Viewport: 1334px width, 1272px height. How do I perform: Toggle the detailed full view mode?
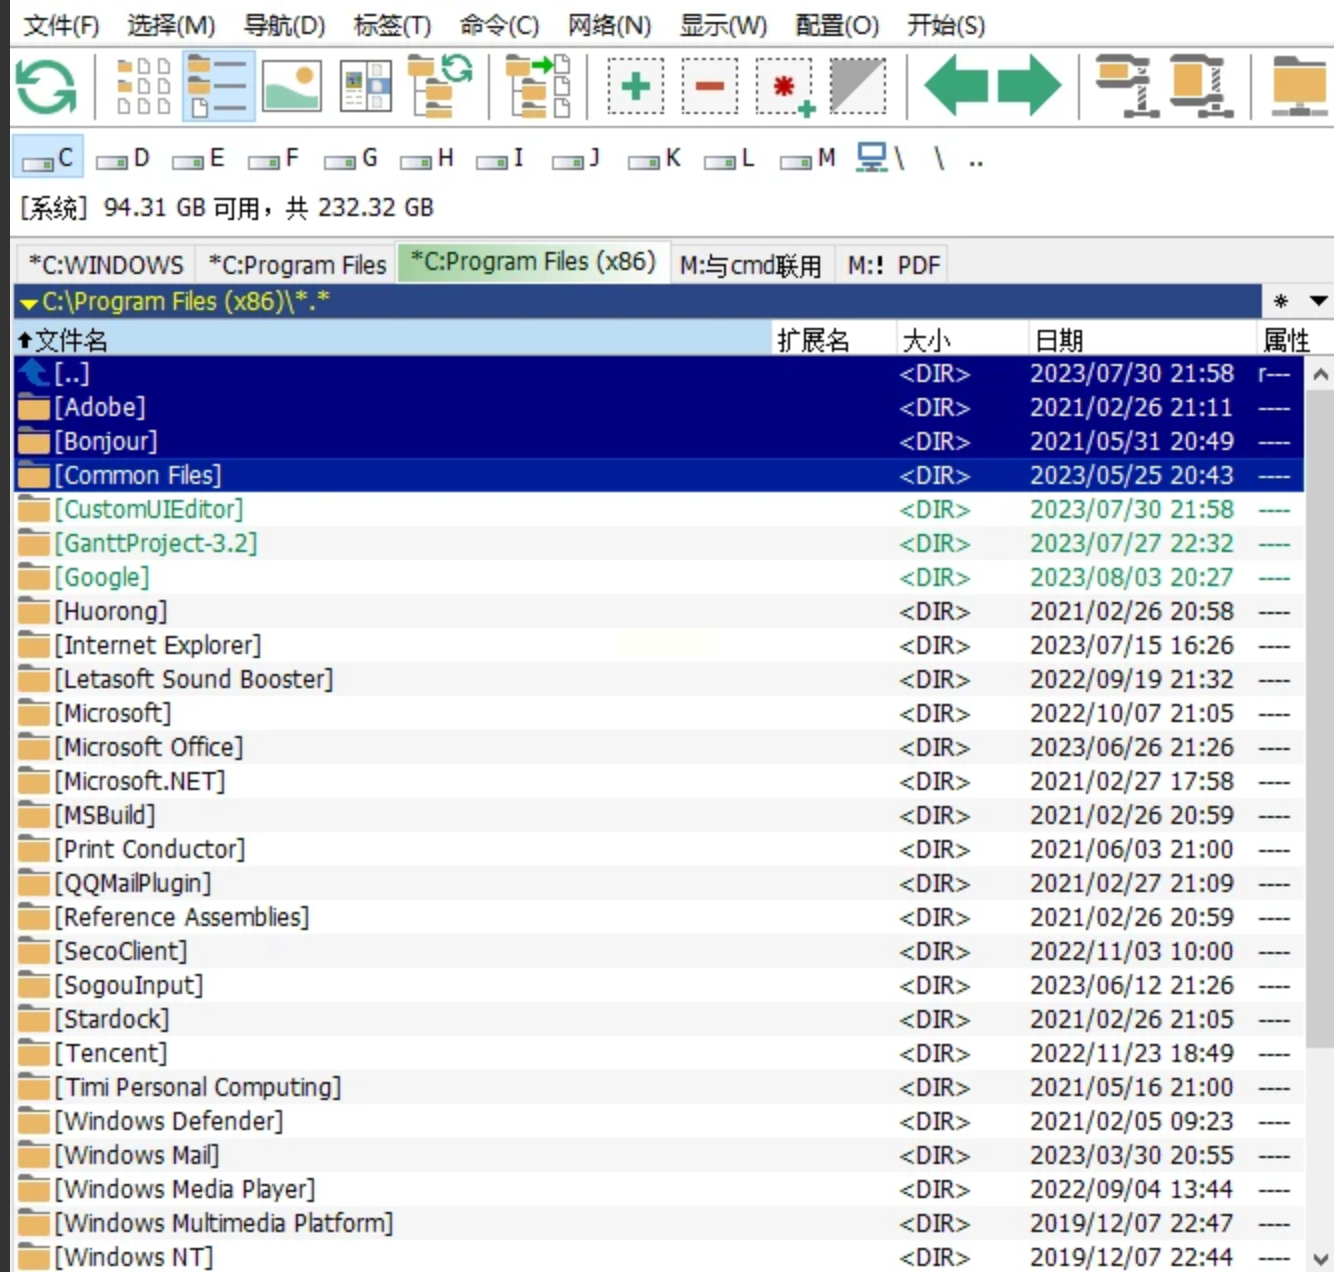[218, 87]
